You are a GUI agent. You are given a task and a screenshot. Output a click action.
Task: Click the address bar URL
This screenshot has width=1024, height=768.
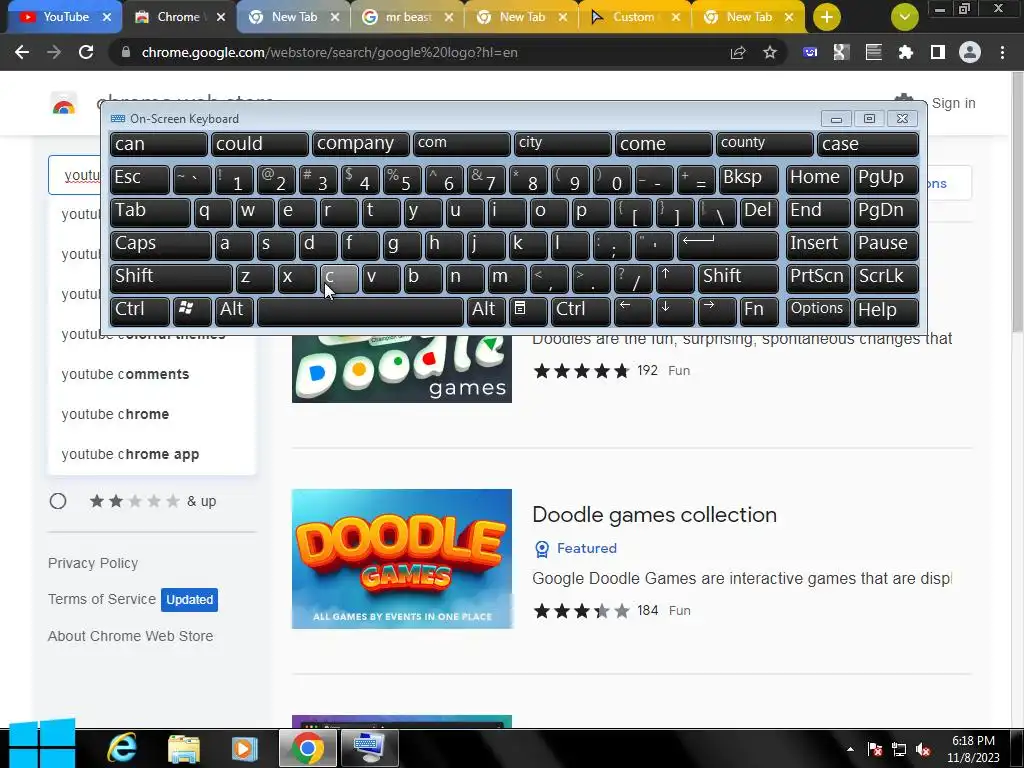(329, 52)
